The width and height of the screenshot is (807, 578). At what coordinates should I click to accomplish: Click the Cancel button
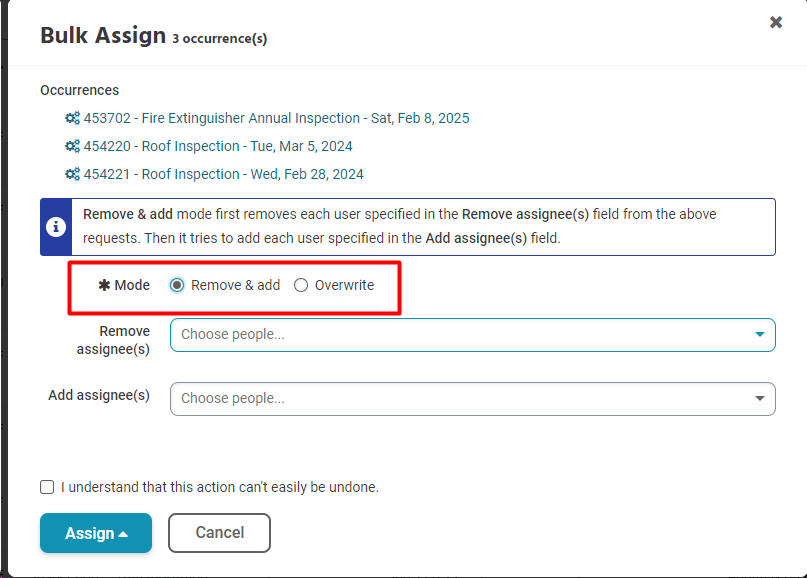coord(219,533)
